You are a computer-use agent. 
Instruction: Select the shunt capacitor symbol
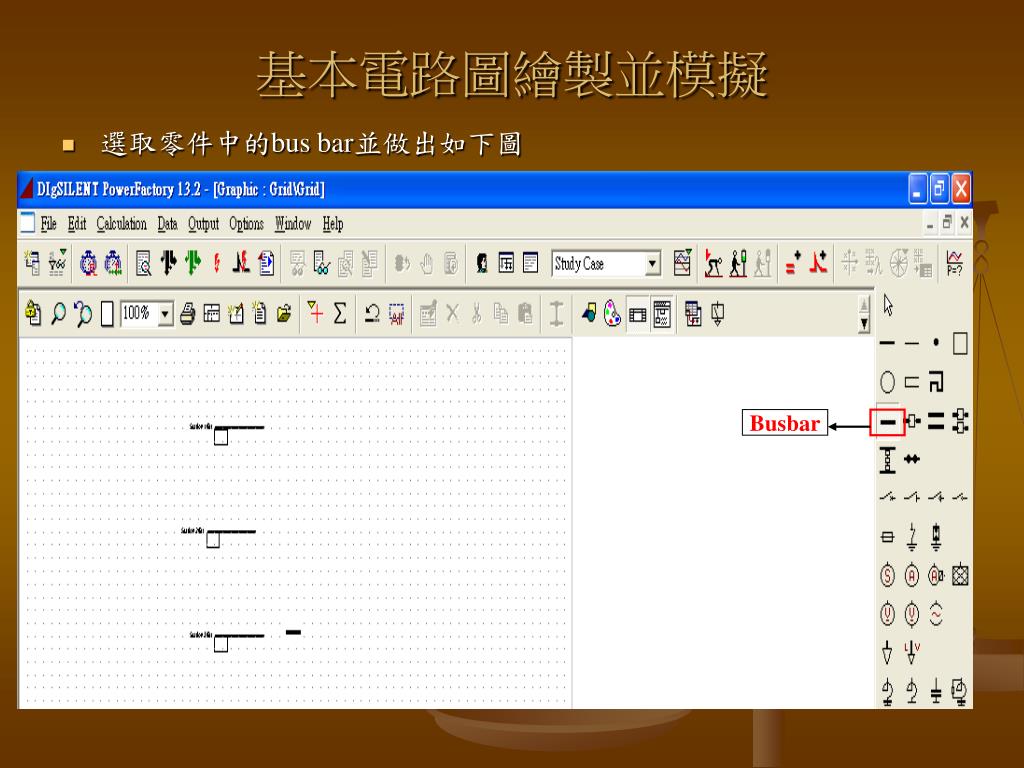[x=936, y=691]
